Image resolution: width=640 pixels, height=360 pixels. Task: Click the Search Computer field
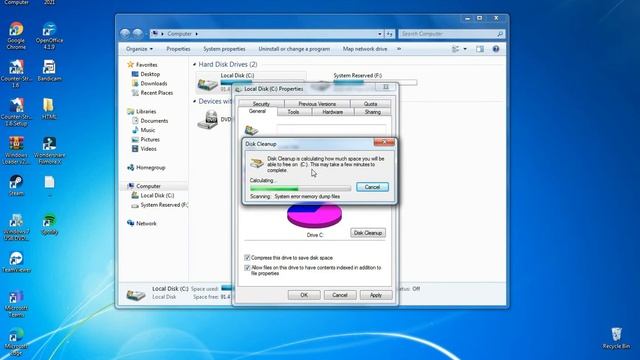[452, 34]
